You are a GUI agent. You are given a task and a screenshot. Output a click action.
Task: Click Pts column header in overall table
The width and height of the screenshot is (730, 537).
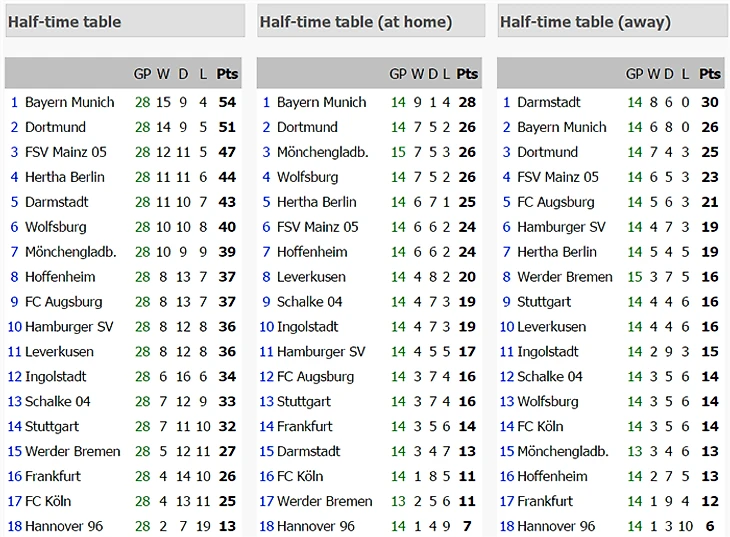228,74
